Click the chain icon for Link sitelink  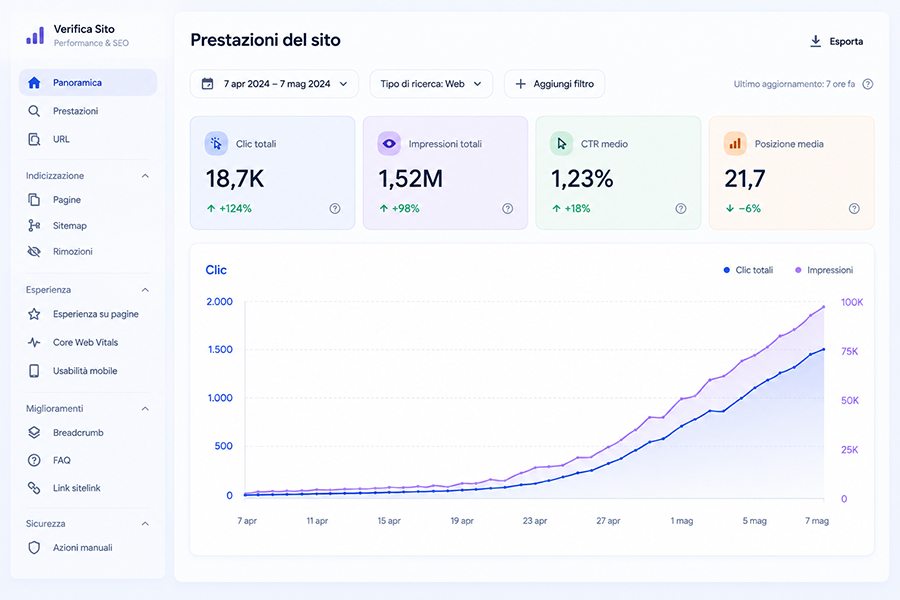[34, 487]
